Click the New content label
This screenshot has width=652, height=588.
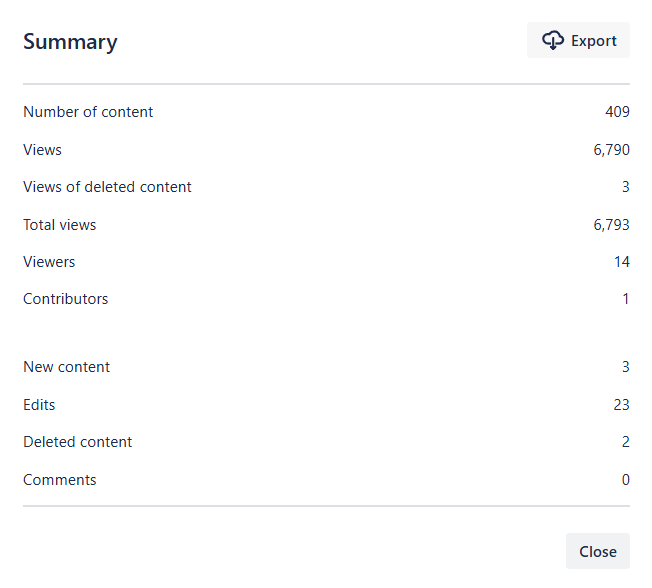[66, 367]
